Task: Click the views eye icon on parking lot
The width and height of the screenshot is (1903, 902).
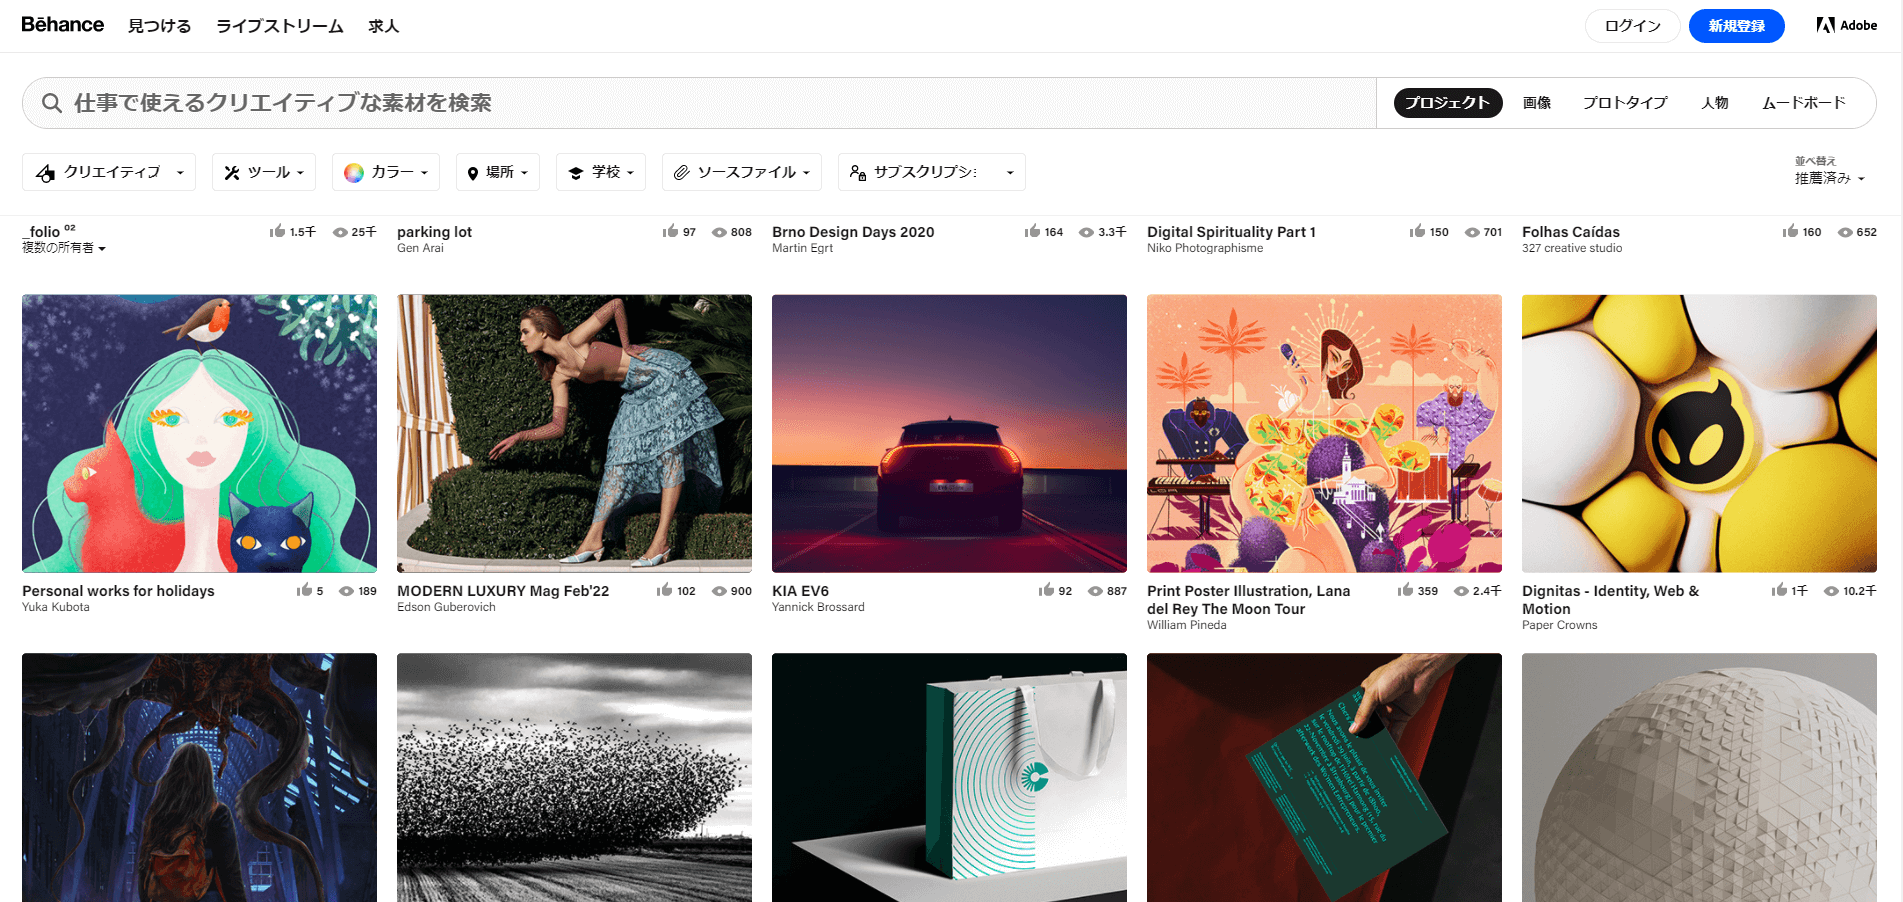Action: 719,232
